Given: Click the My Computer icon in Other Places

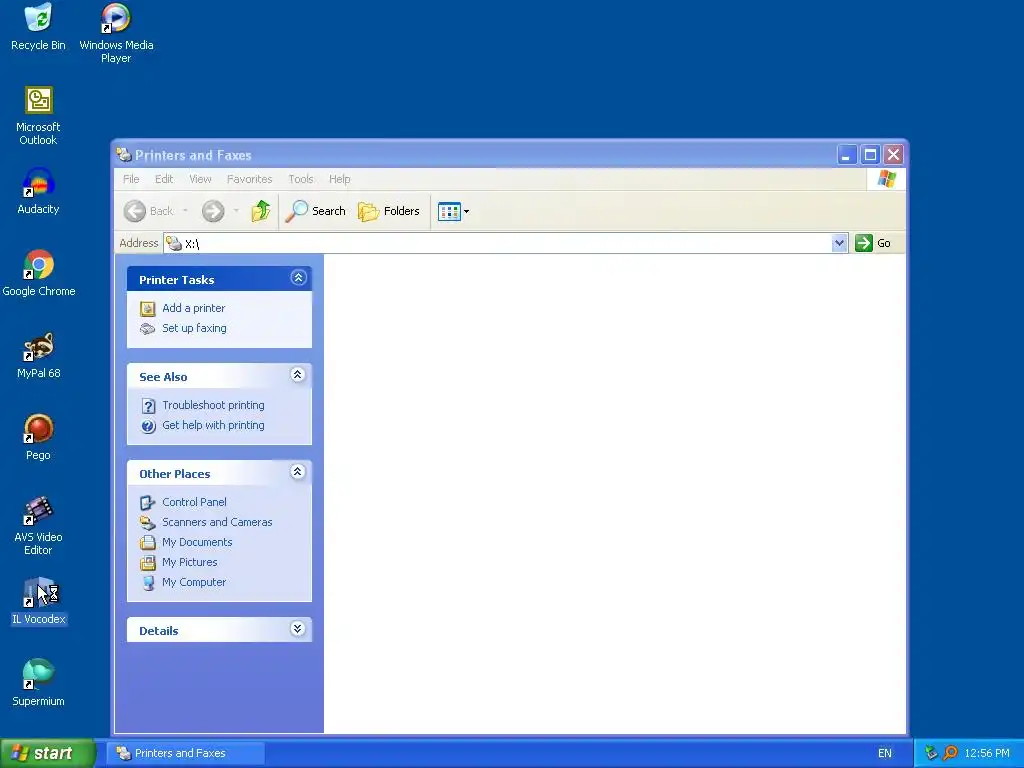Looking at the screenshot, I should (x=148, y=583).
